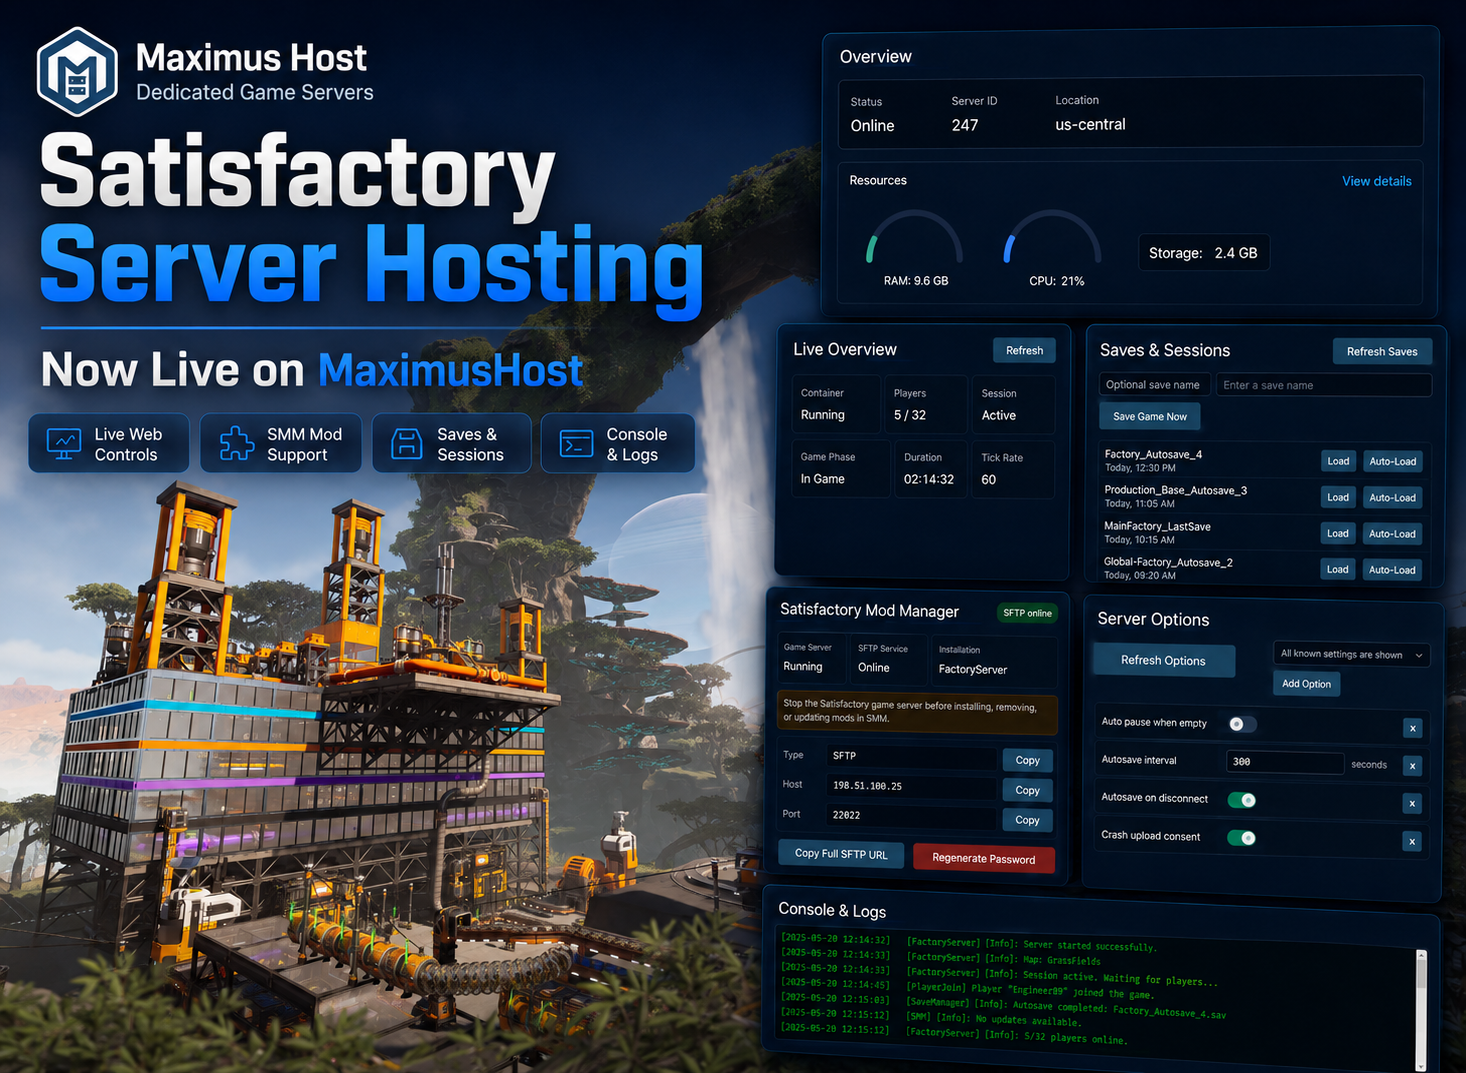Image resolution: width=1466 pixels, height=1073 pixels.
Task: Click the MaximusHost blue link text
Action: click(450, 370)
